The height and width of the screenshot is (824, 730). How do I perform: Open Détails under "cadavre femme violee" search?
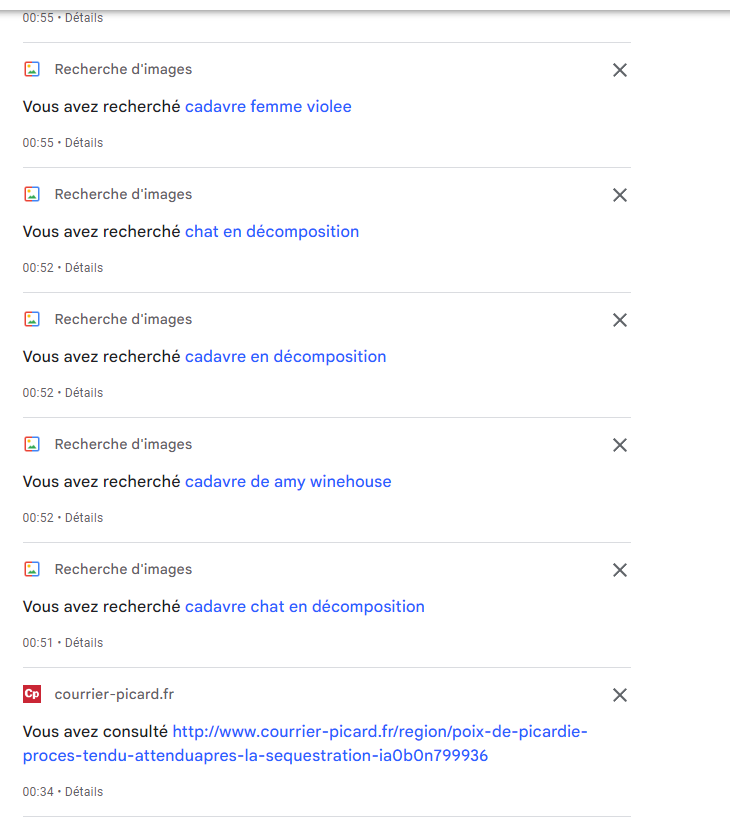tap(84, 143)
